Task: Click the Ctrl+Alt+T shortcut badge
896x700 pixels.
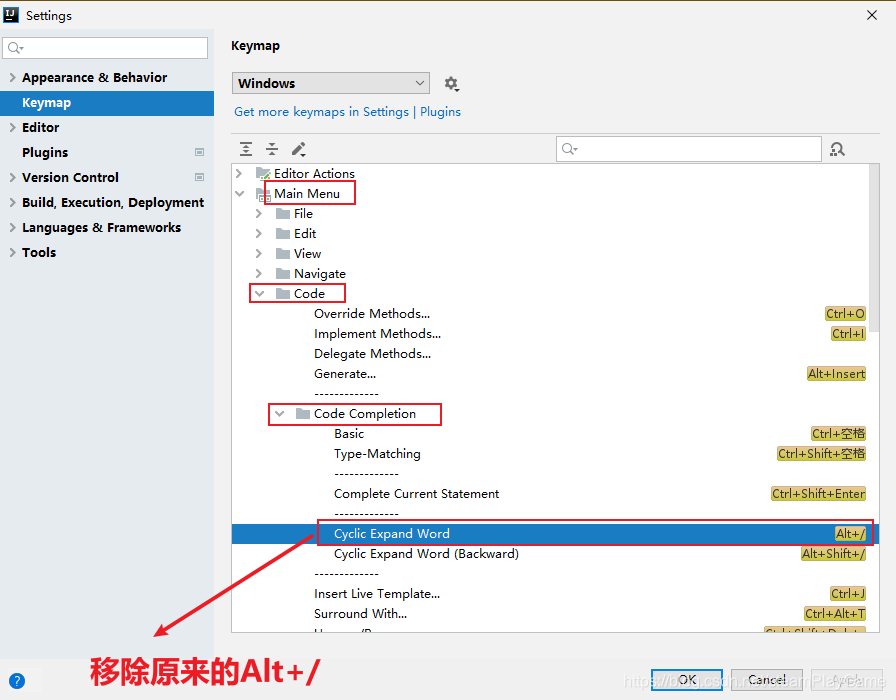Action: pos(835,614)
